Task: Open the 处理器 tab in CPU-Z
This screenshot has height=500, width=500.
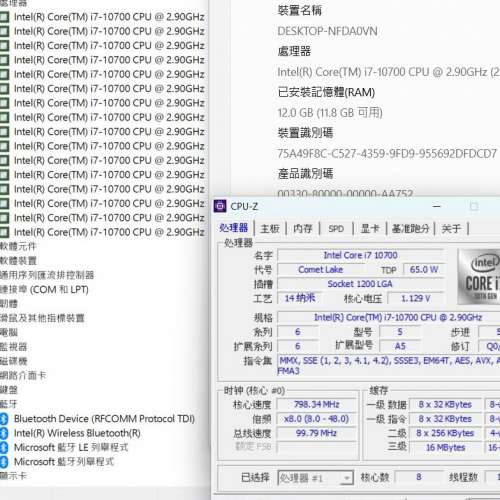Action: [x=233, y=228]
